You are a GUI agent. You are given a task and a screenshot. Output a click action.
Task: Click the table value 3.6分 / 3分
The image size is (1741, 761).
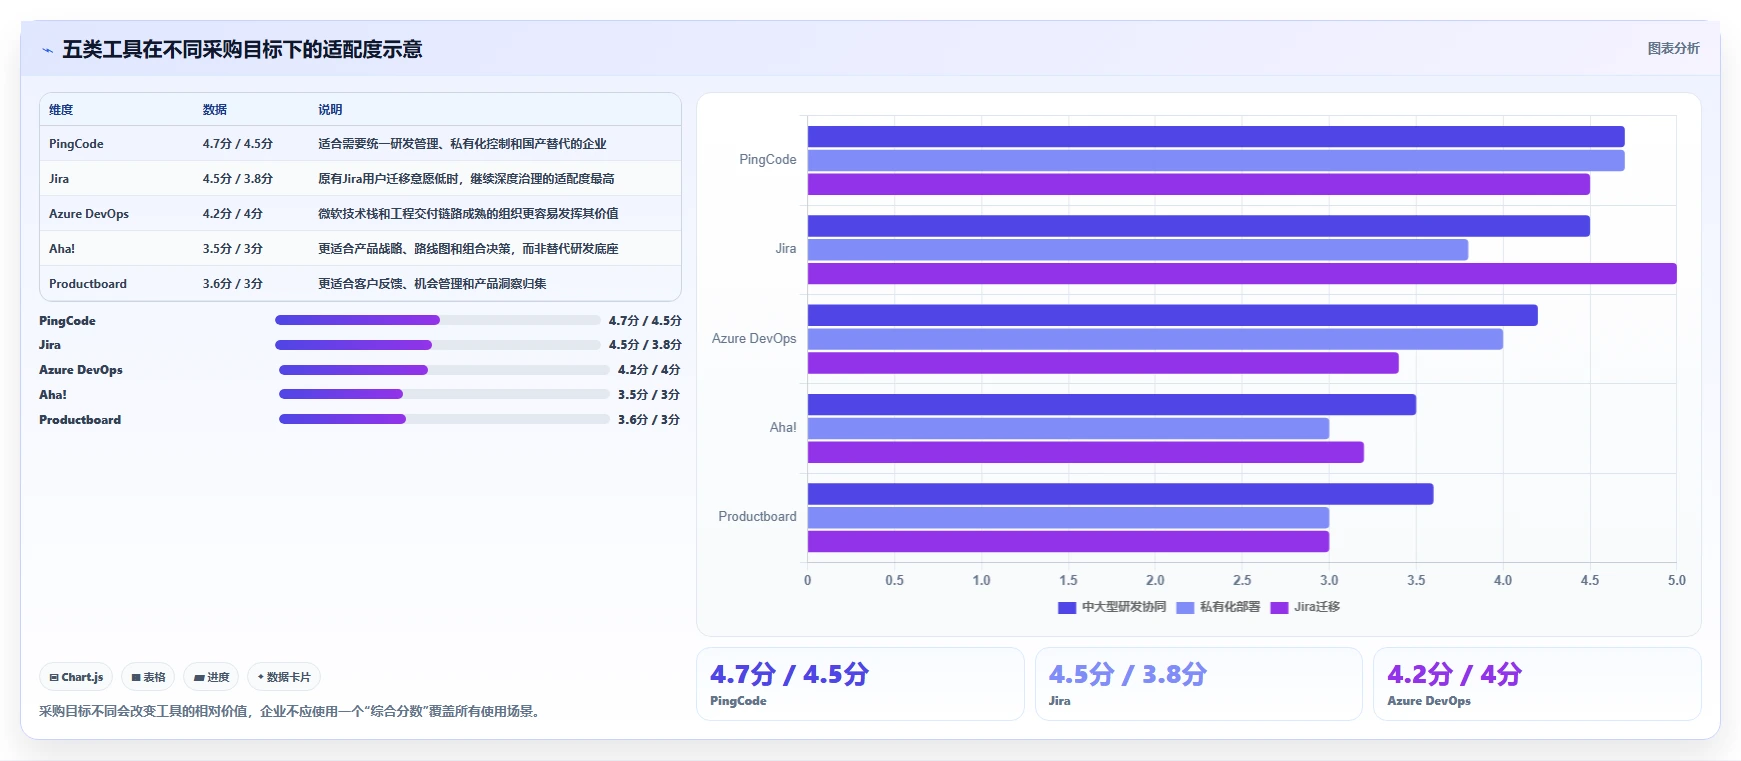point(233,283)
